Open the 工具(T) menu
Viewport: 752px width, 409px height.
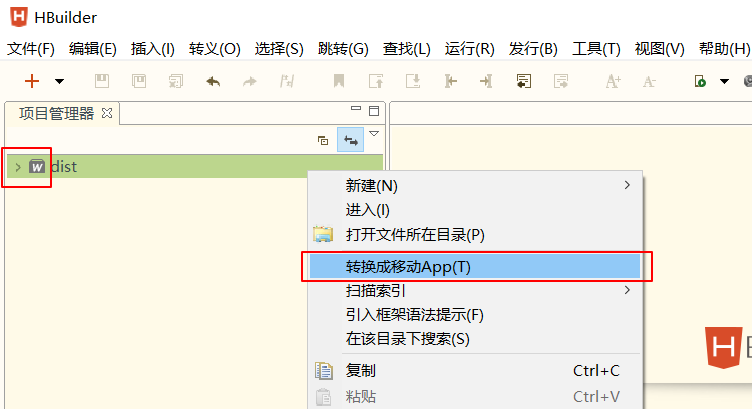coord(596,49)
